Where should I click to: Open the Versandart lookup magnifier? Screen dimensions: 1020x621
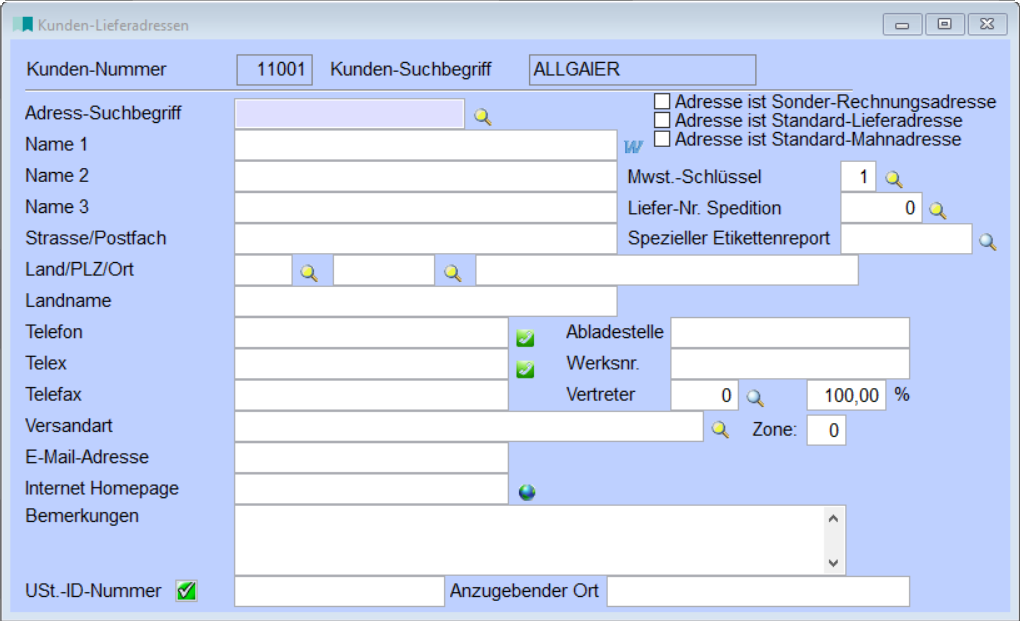click(x=719, y=427)
